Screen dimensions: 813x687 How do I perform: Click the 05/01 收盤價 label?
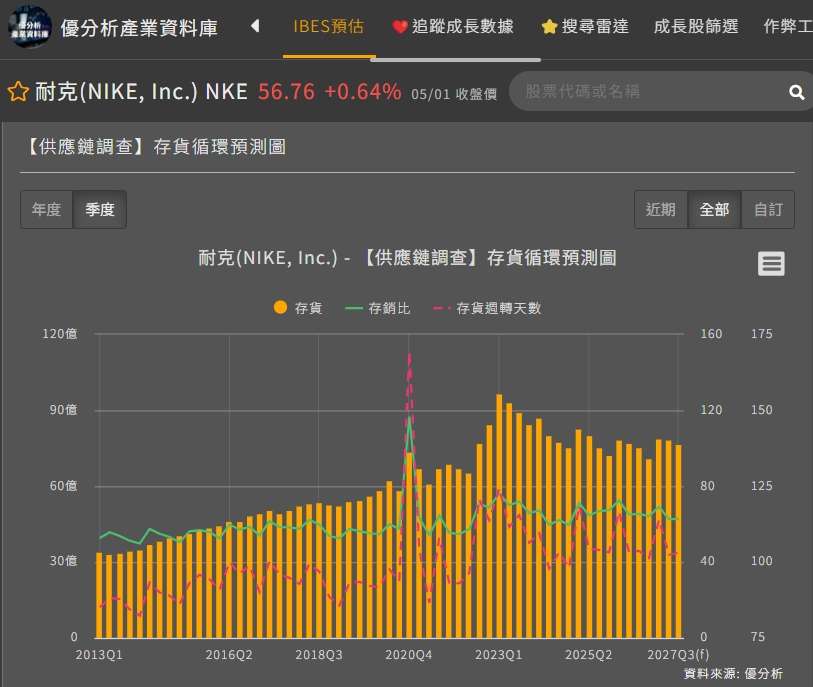454,94
